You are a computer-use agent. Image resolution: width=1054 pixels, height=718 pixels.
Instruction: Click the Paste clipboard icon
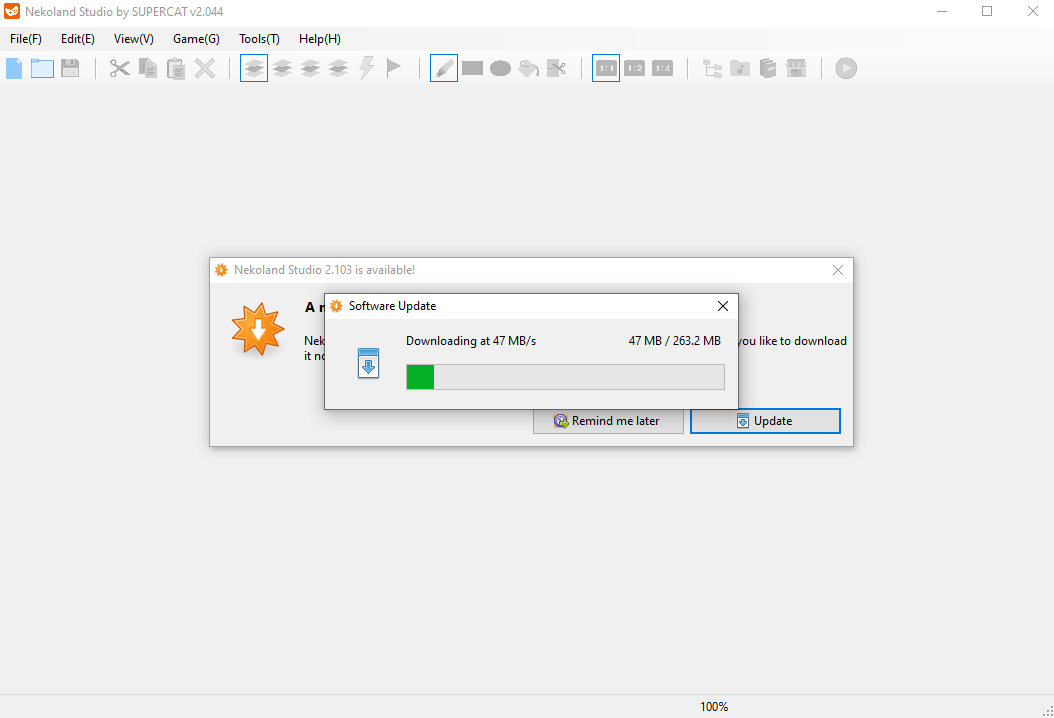176,68
